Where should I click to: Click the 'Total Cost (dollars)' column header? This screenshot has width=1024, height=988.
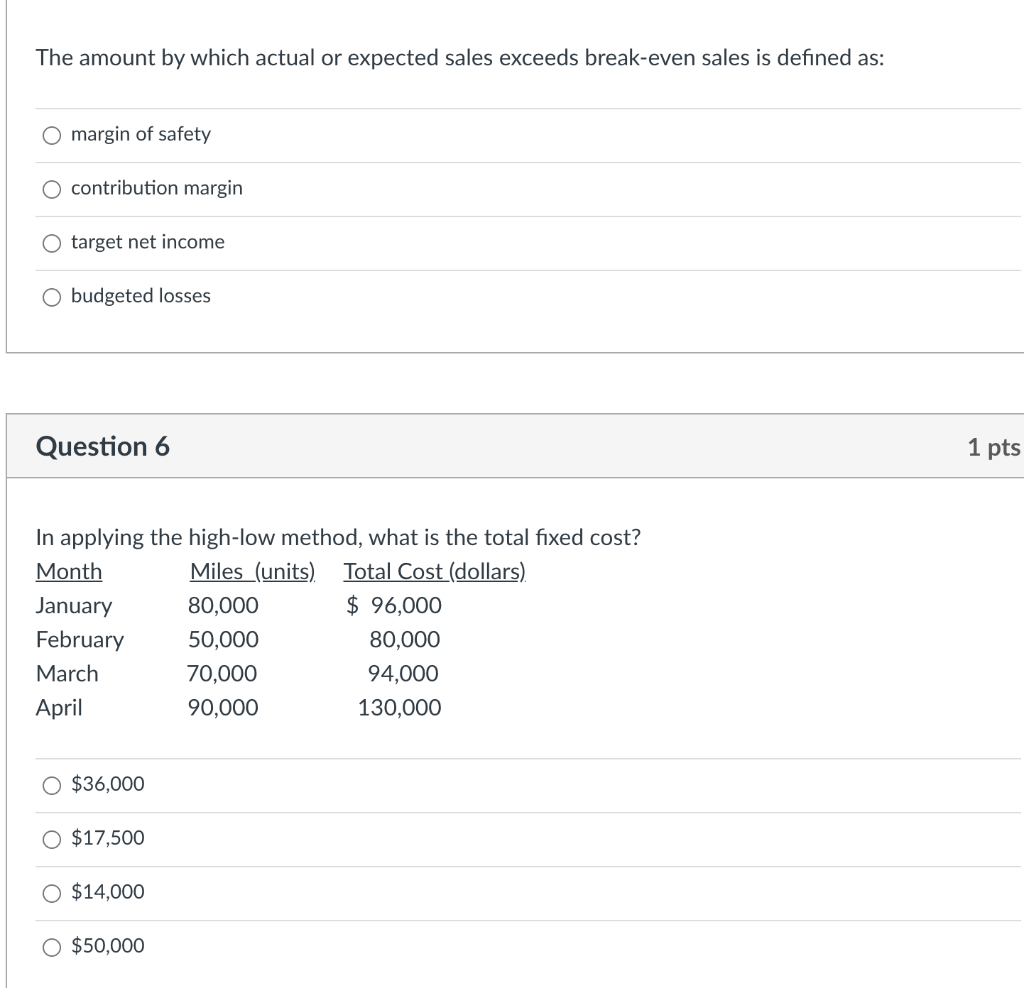[434, 571]
